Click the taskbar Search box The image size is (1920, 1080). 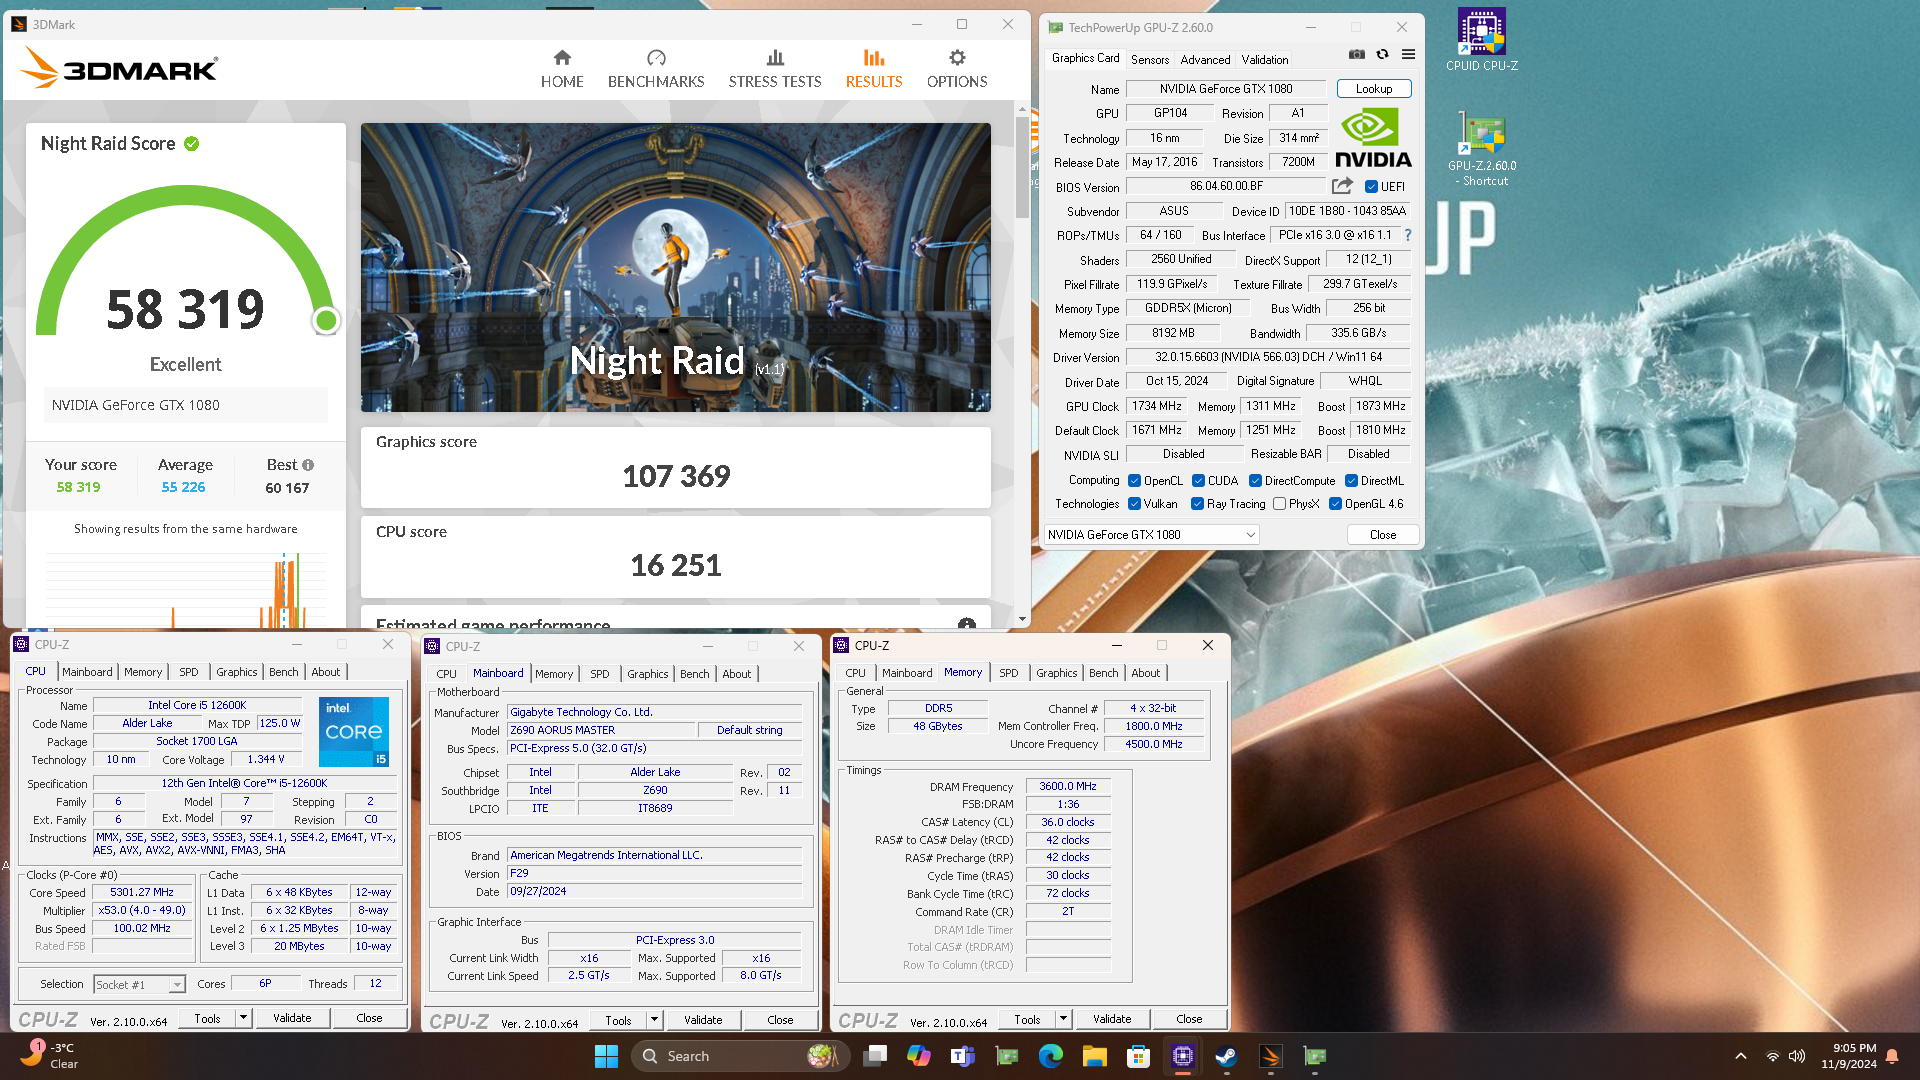tap(740, 1056)
